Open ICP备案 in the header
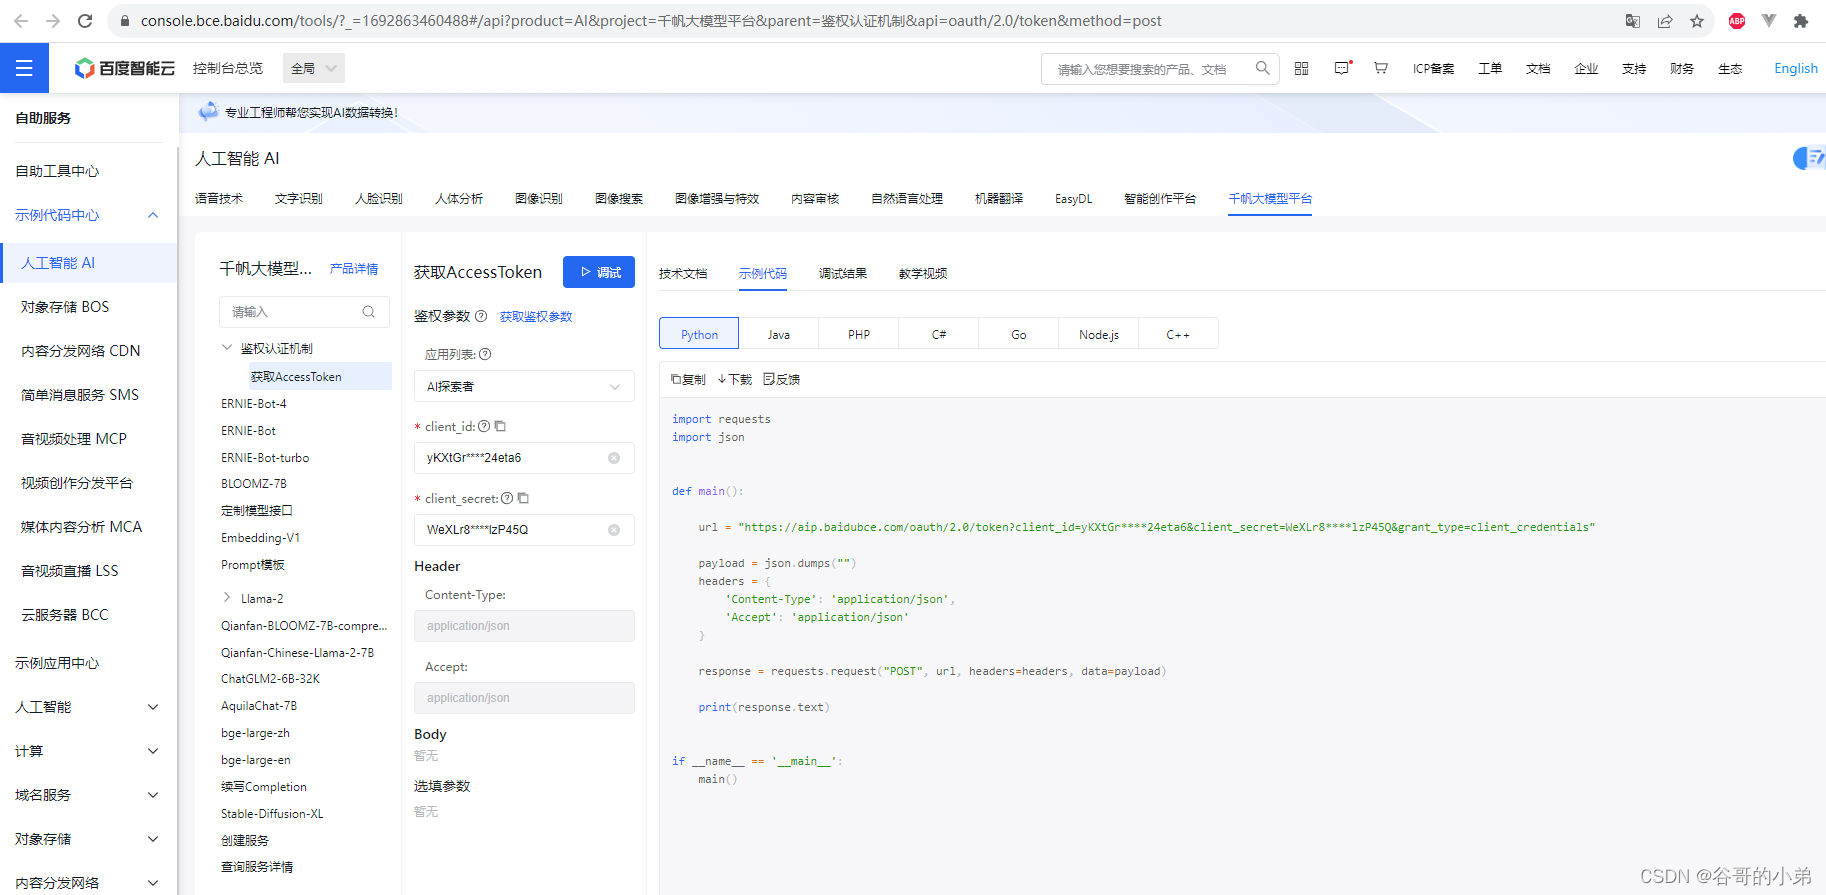Image resolution: width=1826 pixels, height=895 pixels. click(1433, 68)
